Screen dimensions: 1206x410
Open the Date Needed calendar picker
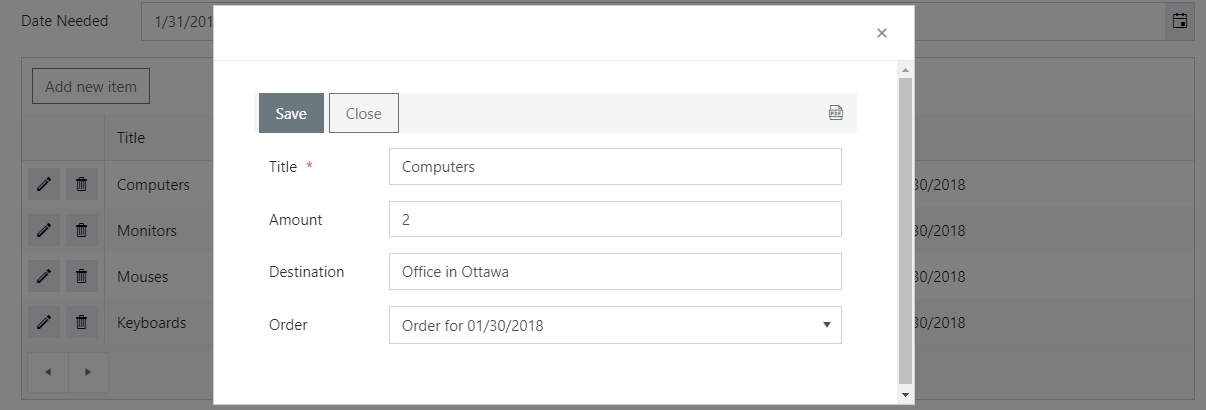[x=1180, y=20]
